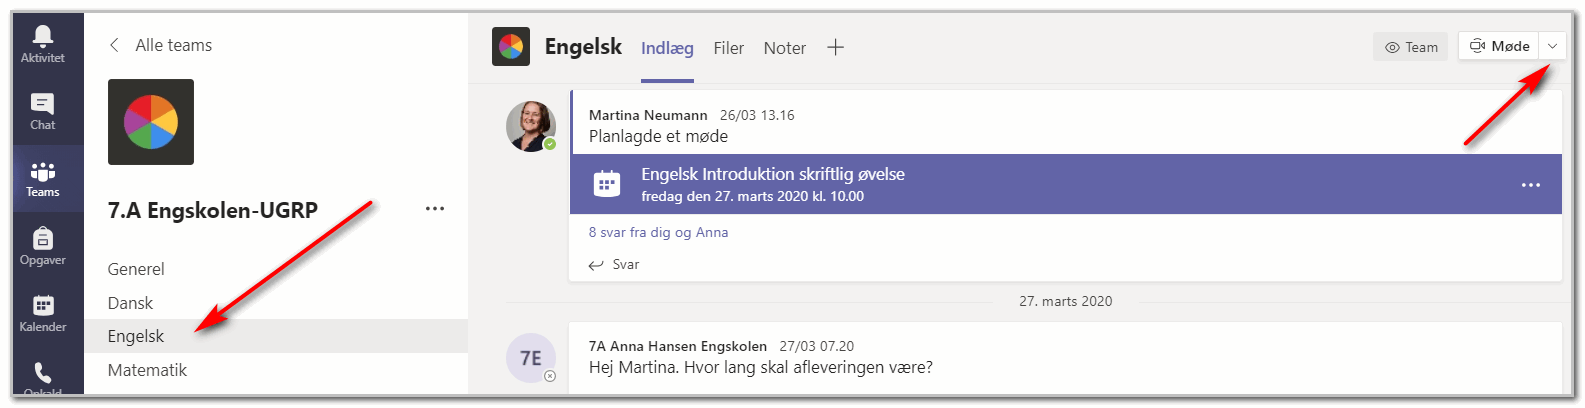
Task: Click the 7E avatar of Anna Hansen
Action: (x=531, y=358)
